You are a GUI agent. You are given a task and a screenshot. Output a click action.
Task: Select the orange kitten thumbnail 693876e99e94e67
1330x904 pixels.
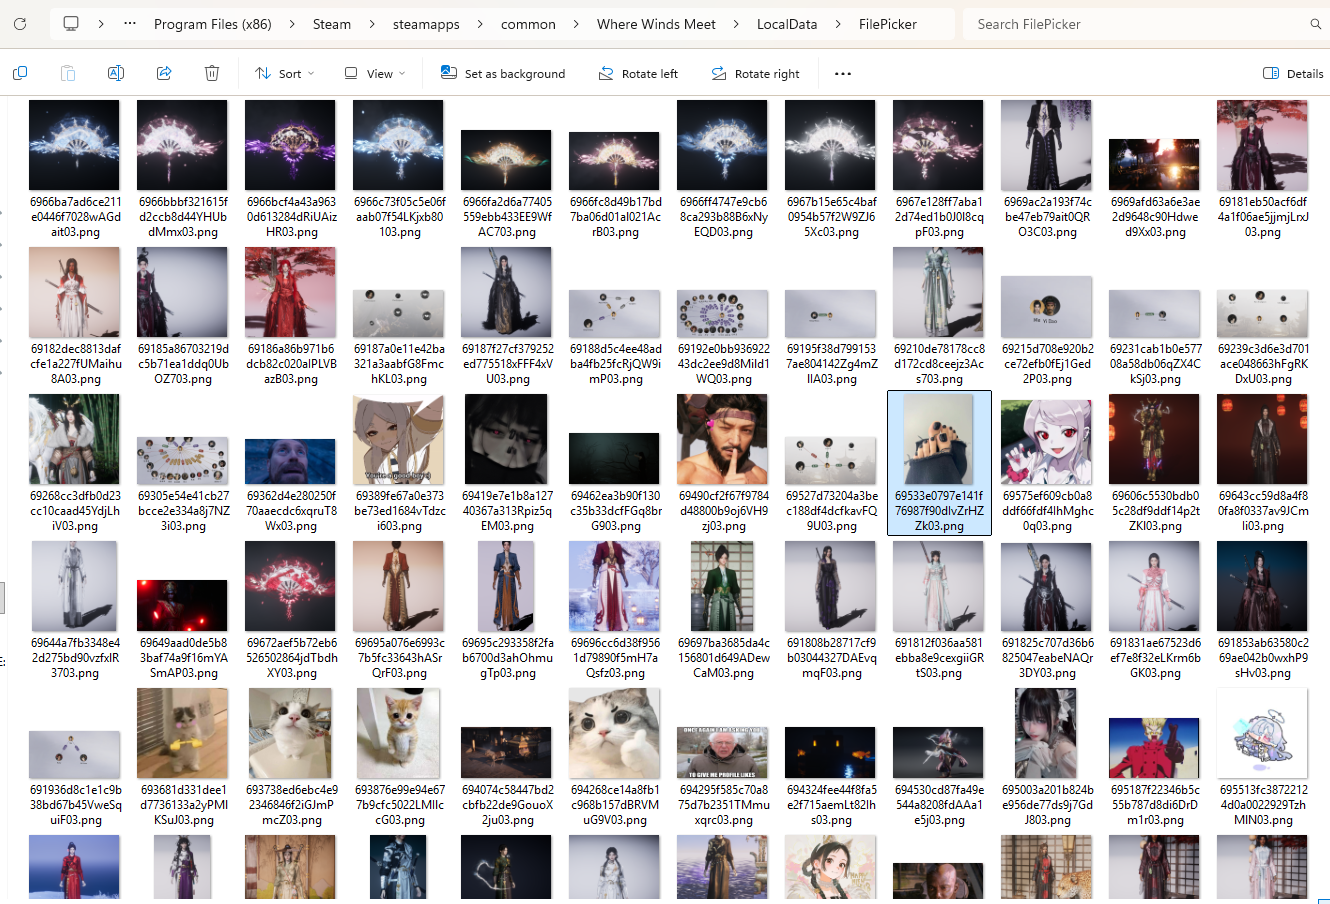tap(399, 733)
